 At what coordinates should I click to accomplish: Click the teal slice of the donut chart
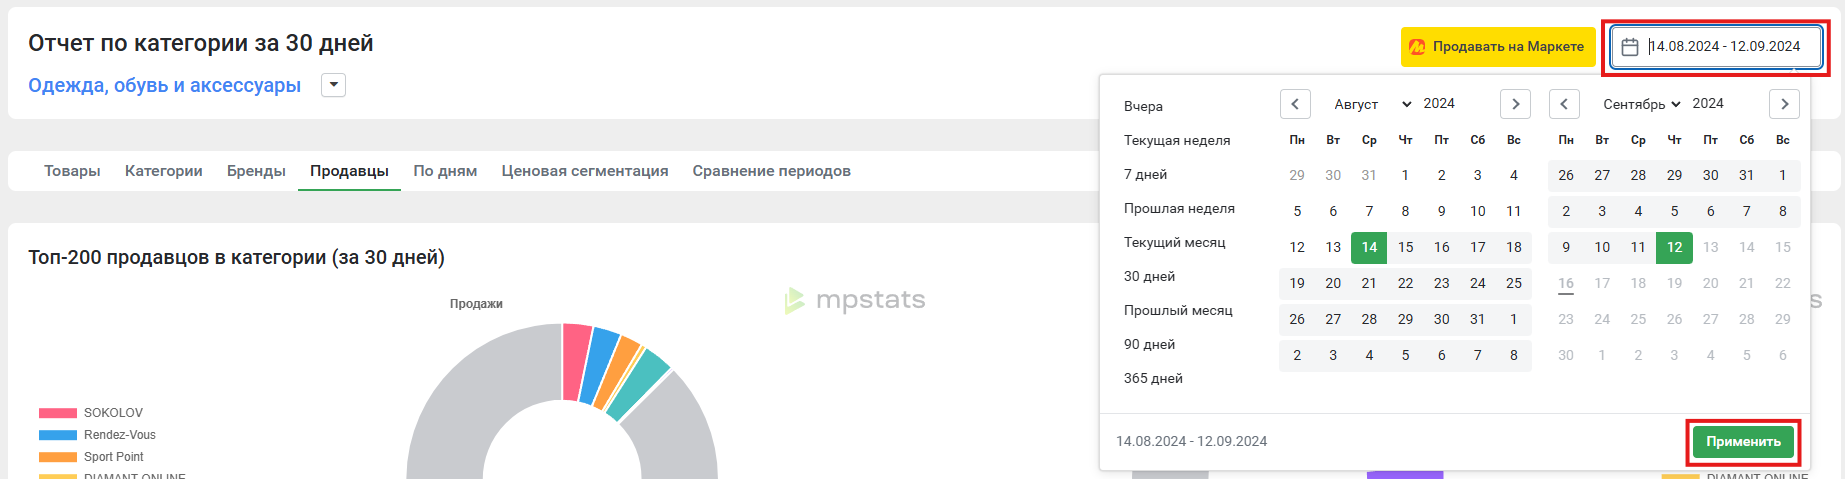[x=638, y=384]
